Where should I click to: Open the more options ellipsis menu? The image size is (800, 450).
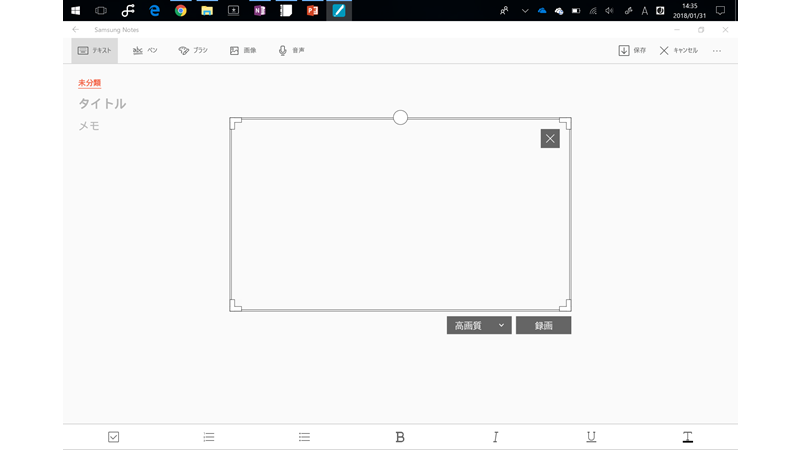tap(717, 51)
